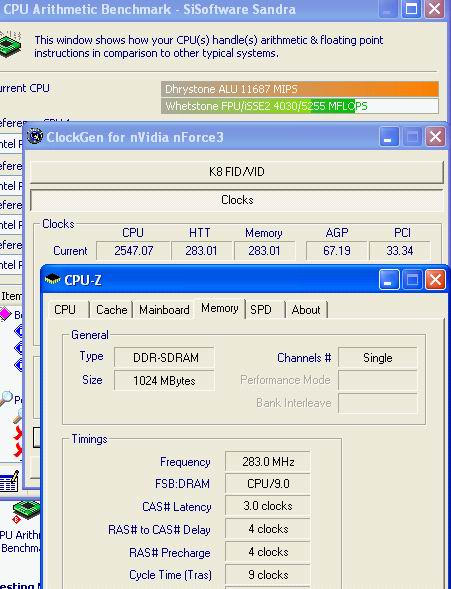Screen dimensions: 451x589
Task: Click the spreadsheet icon in Sandra's bottom-left
Action: click(9, 482)
